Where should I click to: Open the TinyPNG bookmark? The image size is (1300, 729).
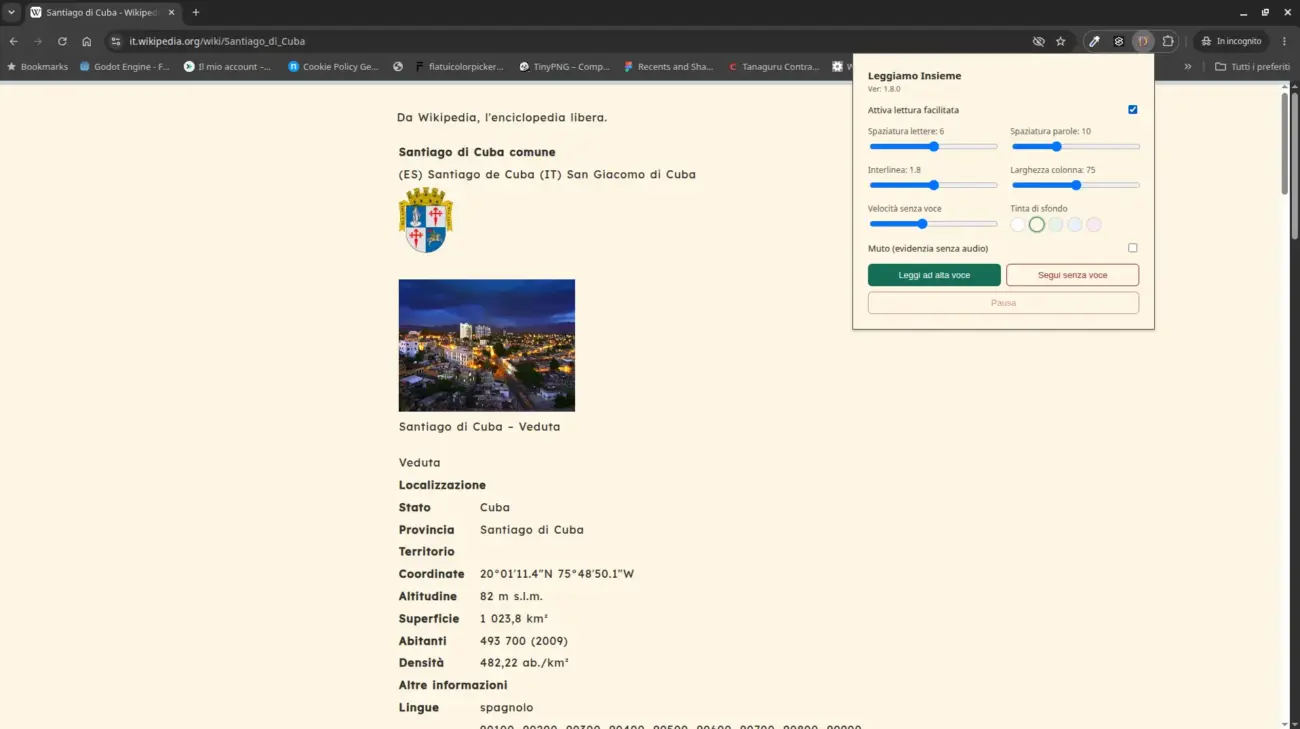(x=564, y=67)
